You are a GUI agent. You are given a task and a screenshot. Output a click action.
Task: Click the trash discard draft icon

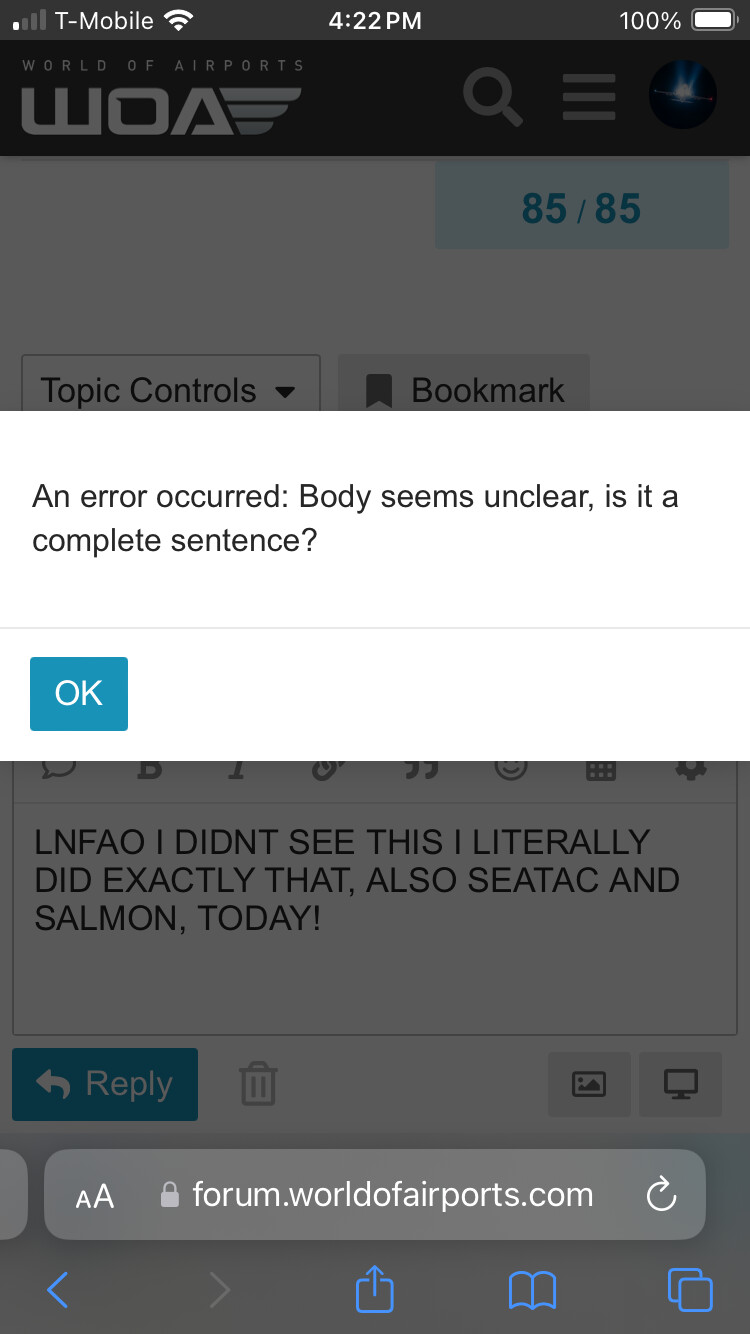pos(258,1084)
